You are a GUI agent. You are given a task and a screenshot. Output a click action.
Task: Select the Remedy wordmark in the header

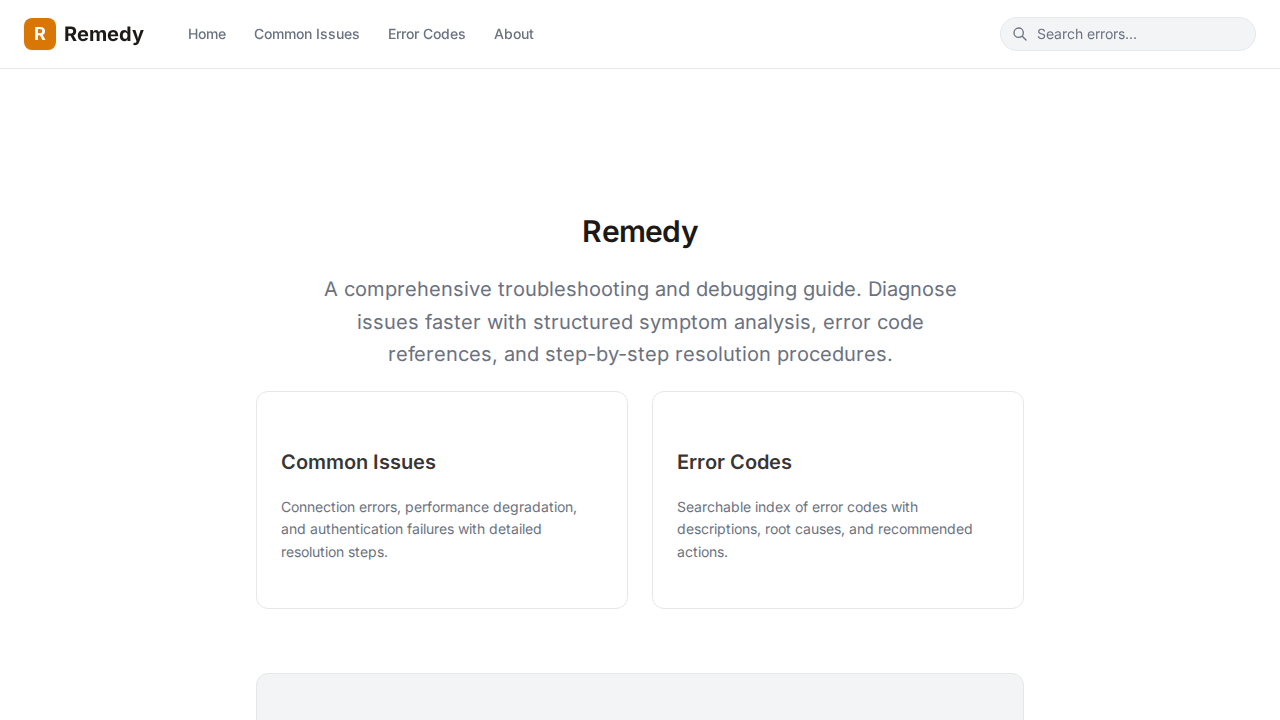(104, 34)
